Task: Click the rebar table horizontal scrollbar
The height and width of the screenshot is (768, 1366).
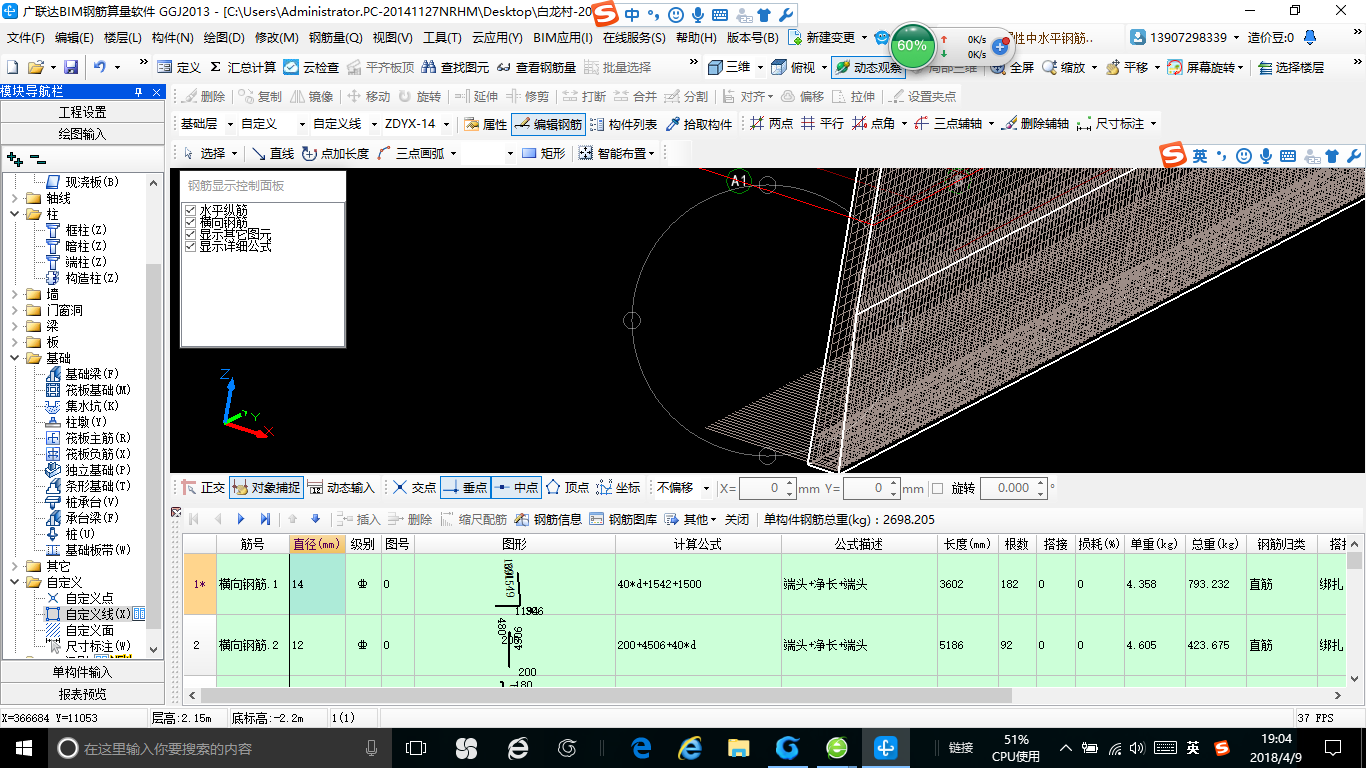Action: pyautogui.click(x=606, y=695)
